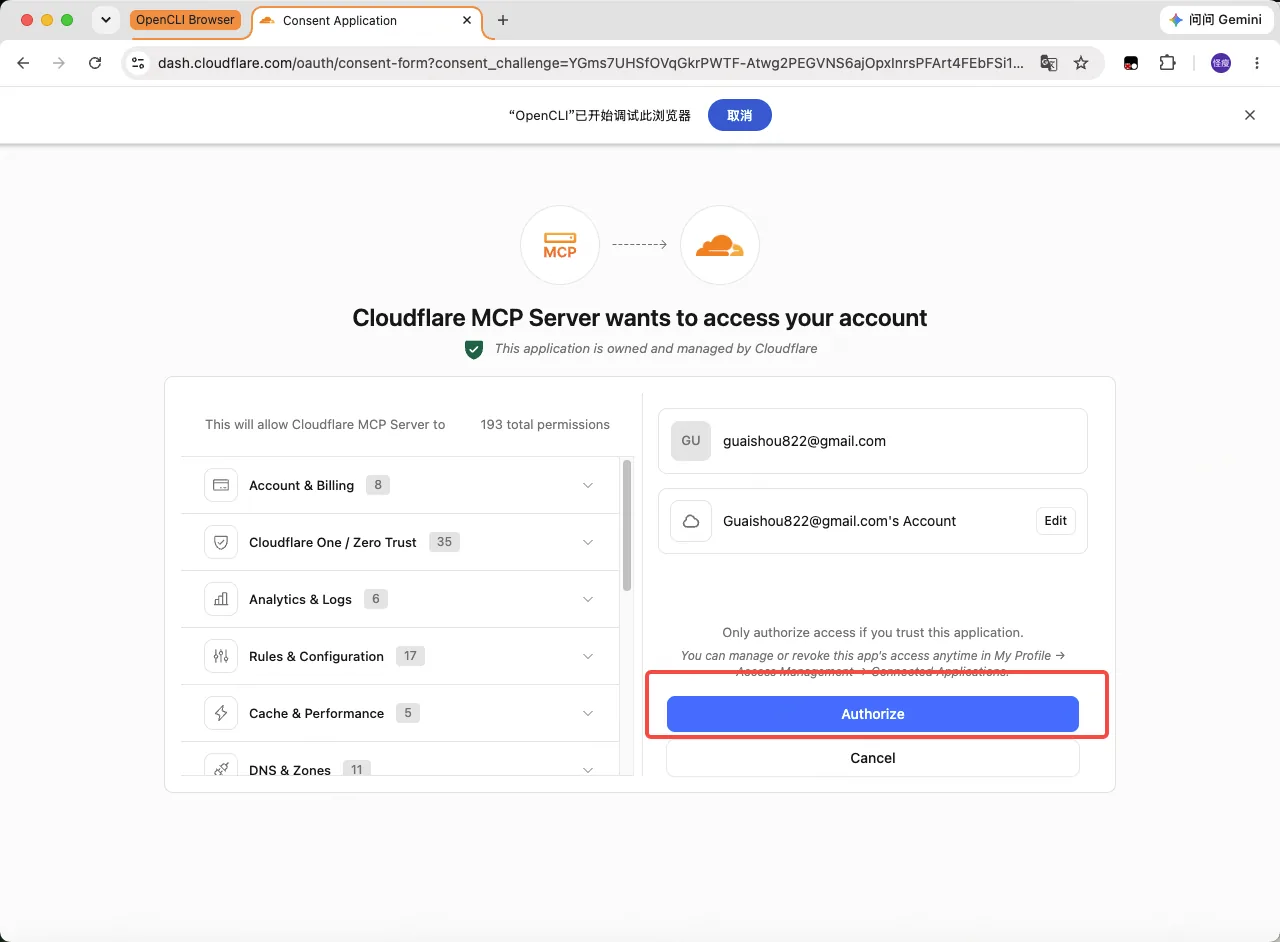
Task: Click the GU user avatar
Action: tap(691, 441)
